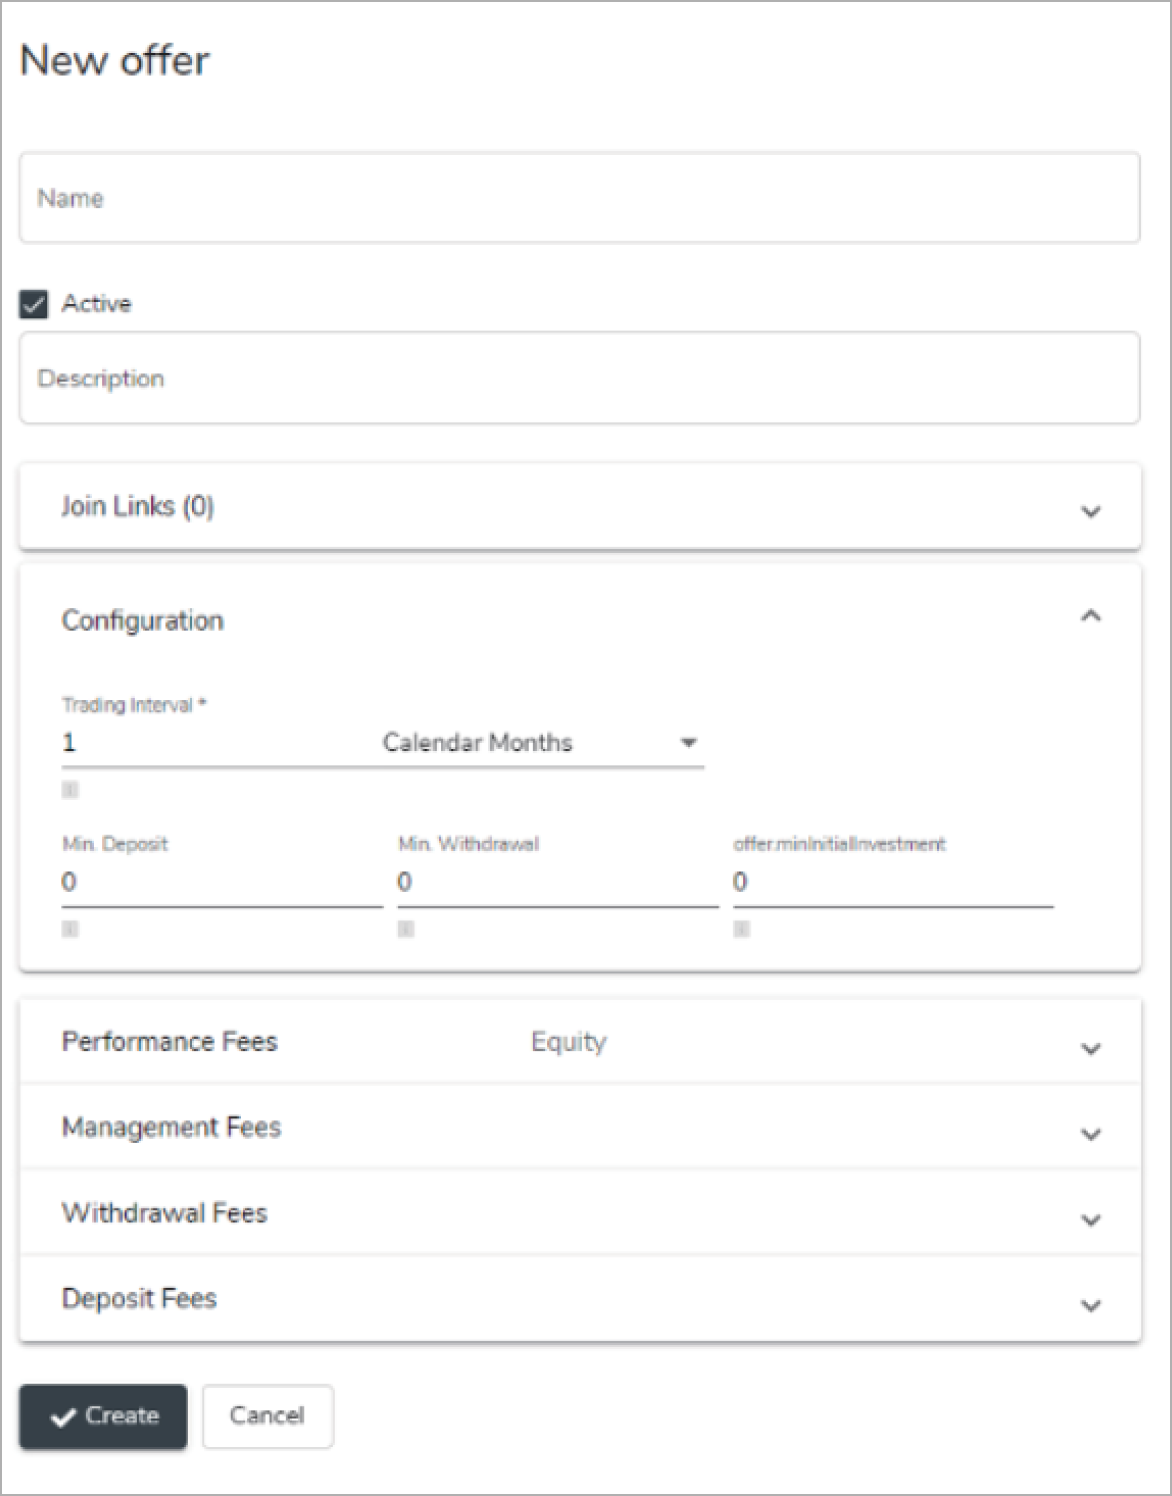Click the Name input field
1172x1496 pixels.
[x=579, y=198]
